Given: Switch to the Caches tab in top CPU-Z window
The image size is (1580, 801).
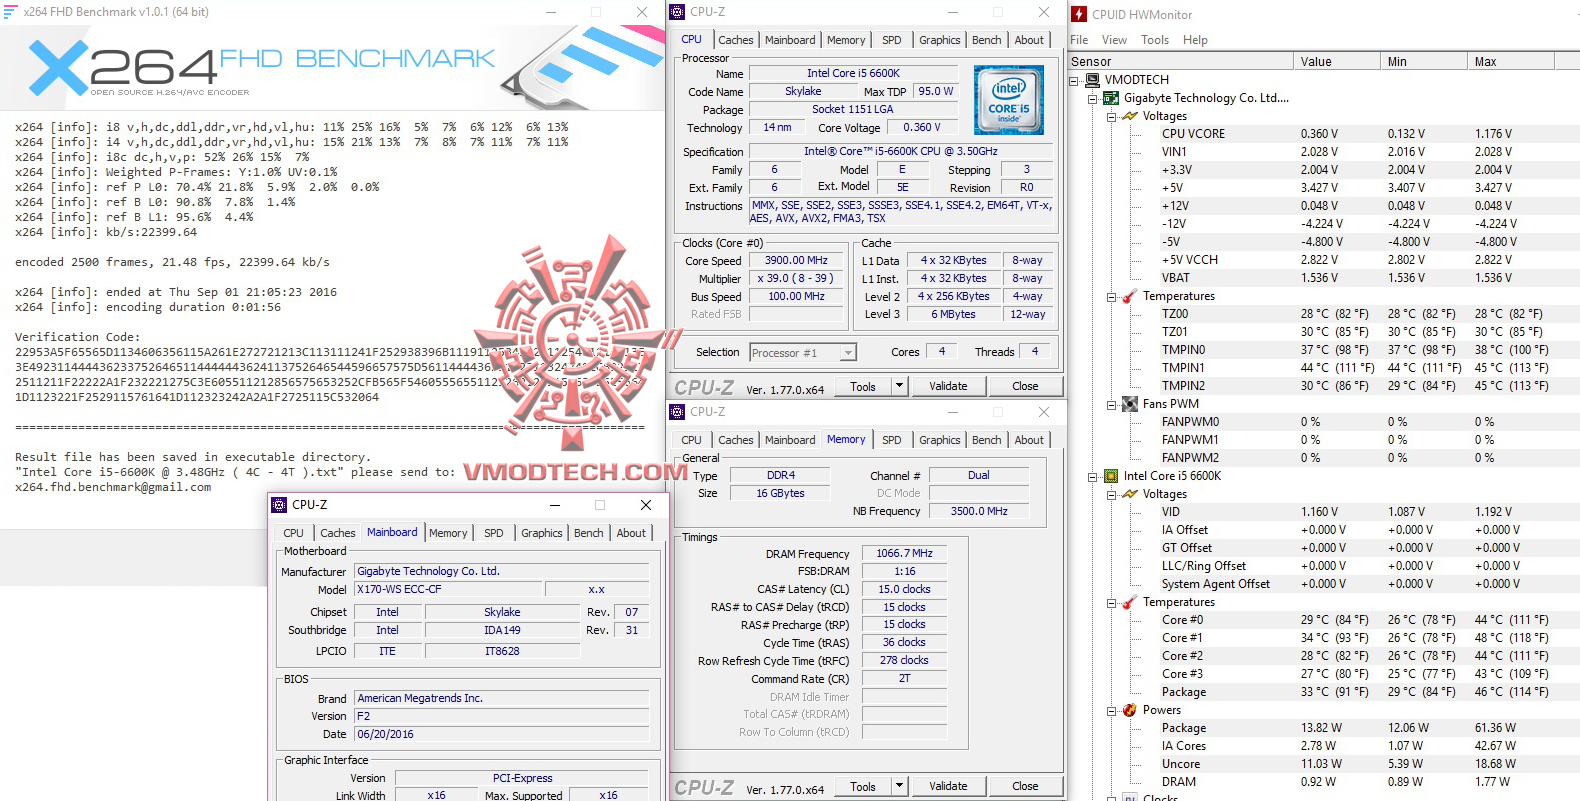Looking at the screenshot, I should pos(736,40).
